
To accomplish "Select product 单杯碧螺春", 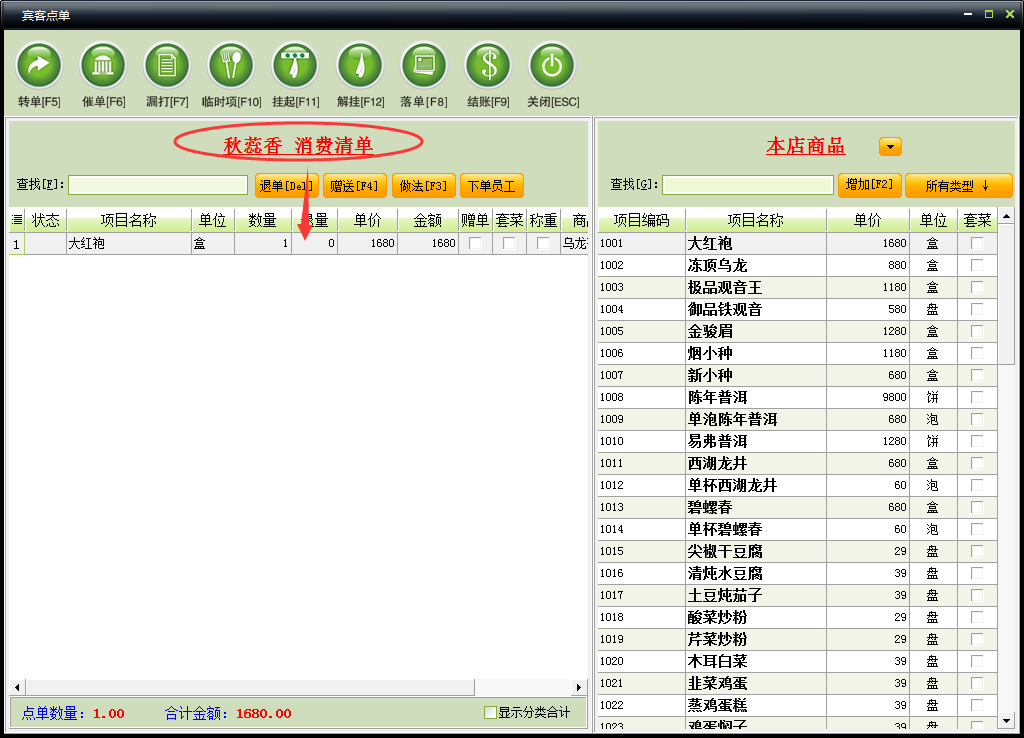I will (x=797, y=529).
